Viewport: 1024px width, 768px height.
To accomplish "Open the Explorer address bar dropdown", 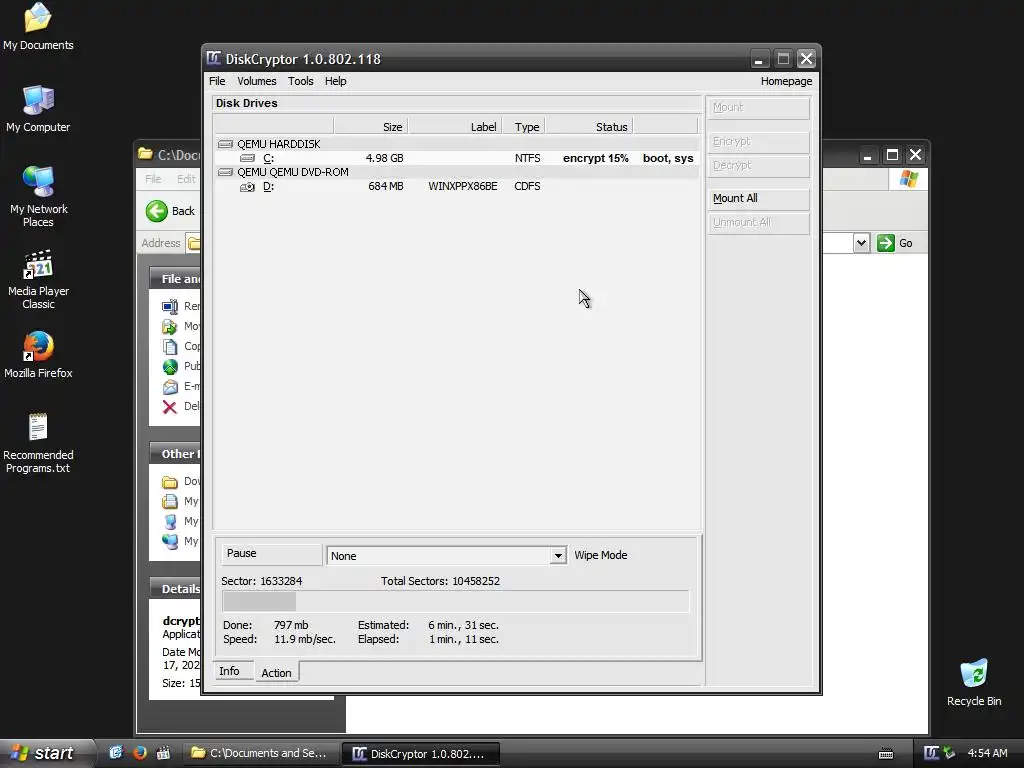I will (x=861, y=243).
